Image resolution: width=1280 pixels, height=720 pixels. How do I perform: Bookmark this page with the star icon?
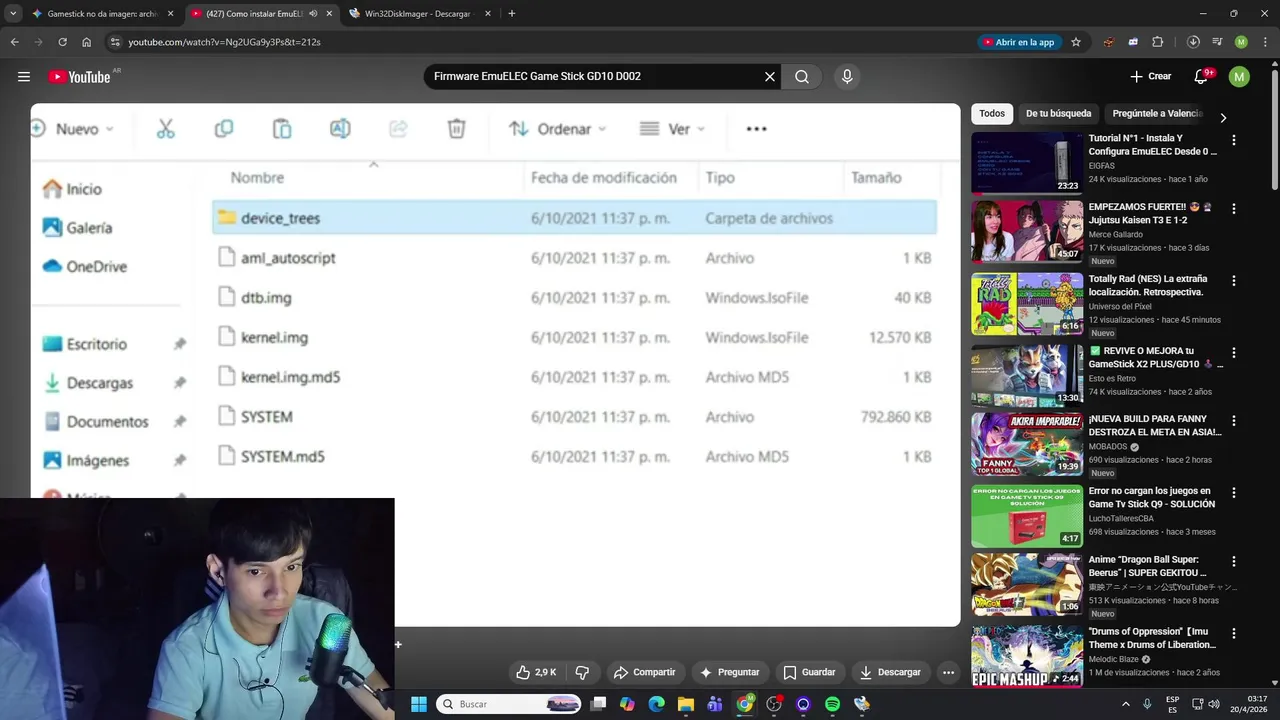[x=1076, y=42]
